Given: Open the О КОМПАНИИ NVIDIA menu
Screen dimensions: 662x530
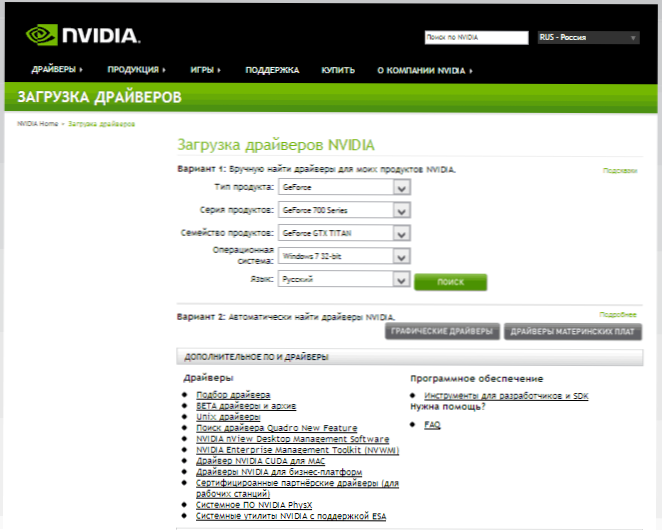Looking at the screenshot, I should click(425, 71).
